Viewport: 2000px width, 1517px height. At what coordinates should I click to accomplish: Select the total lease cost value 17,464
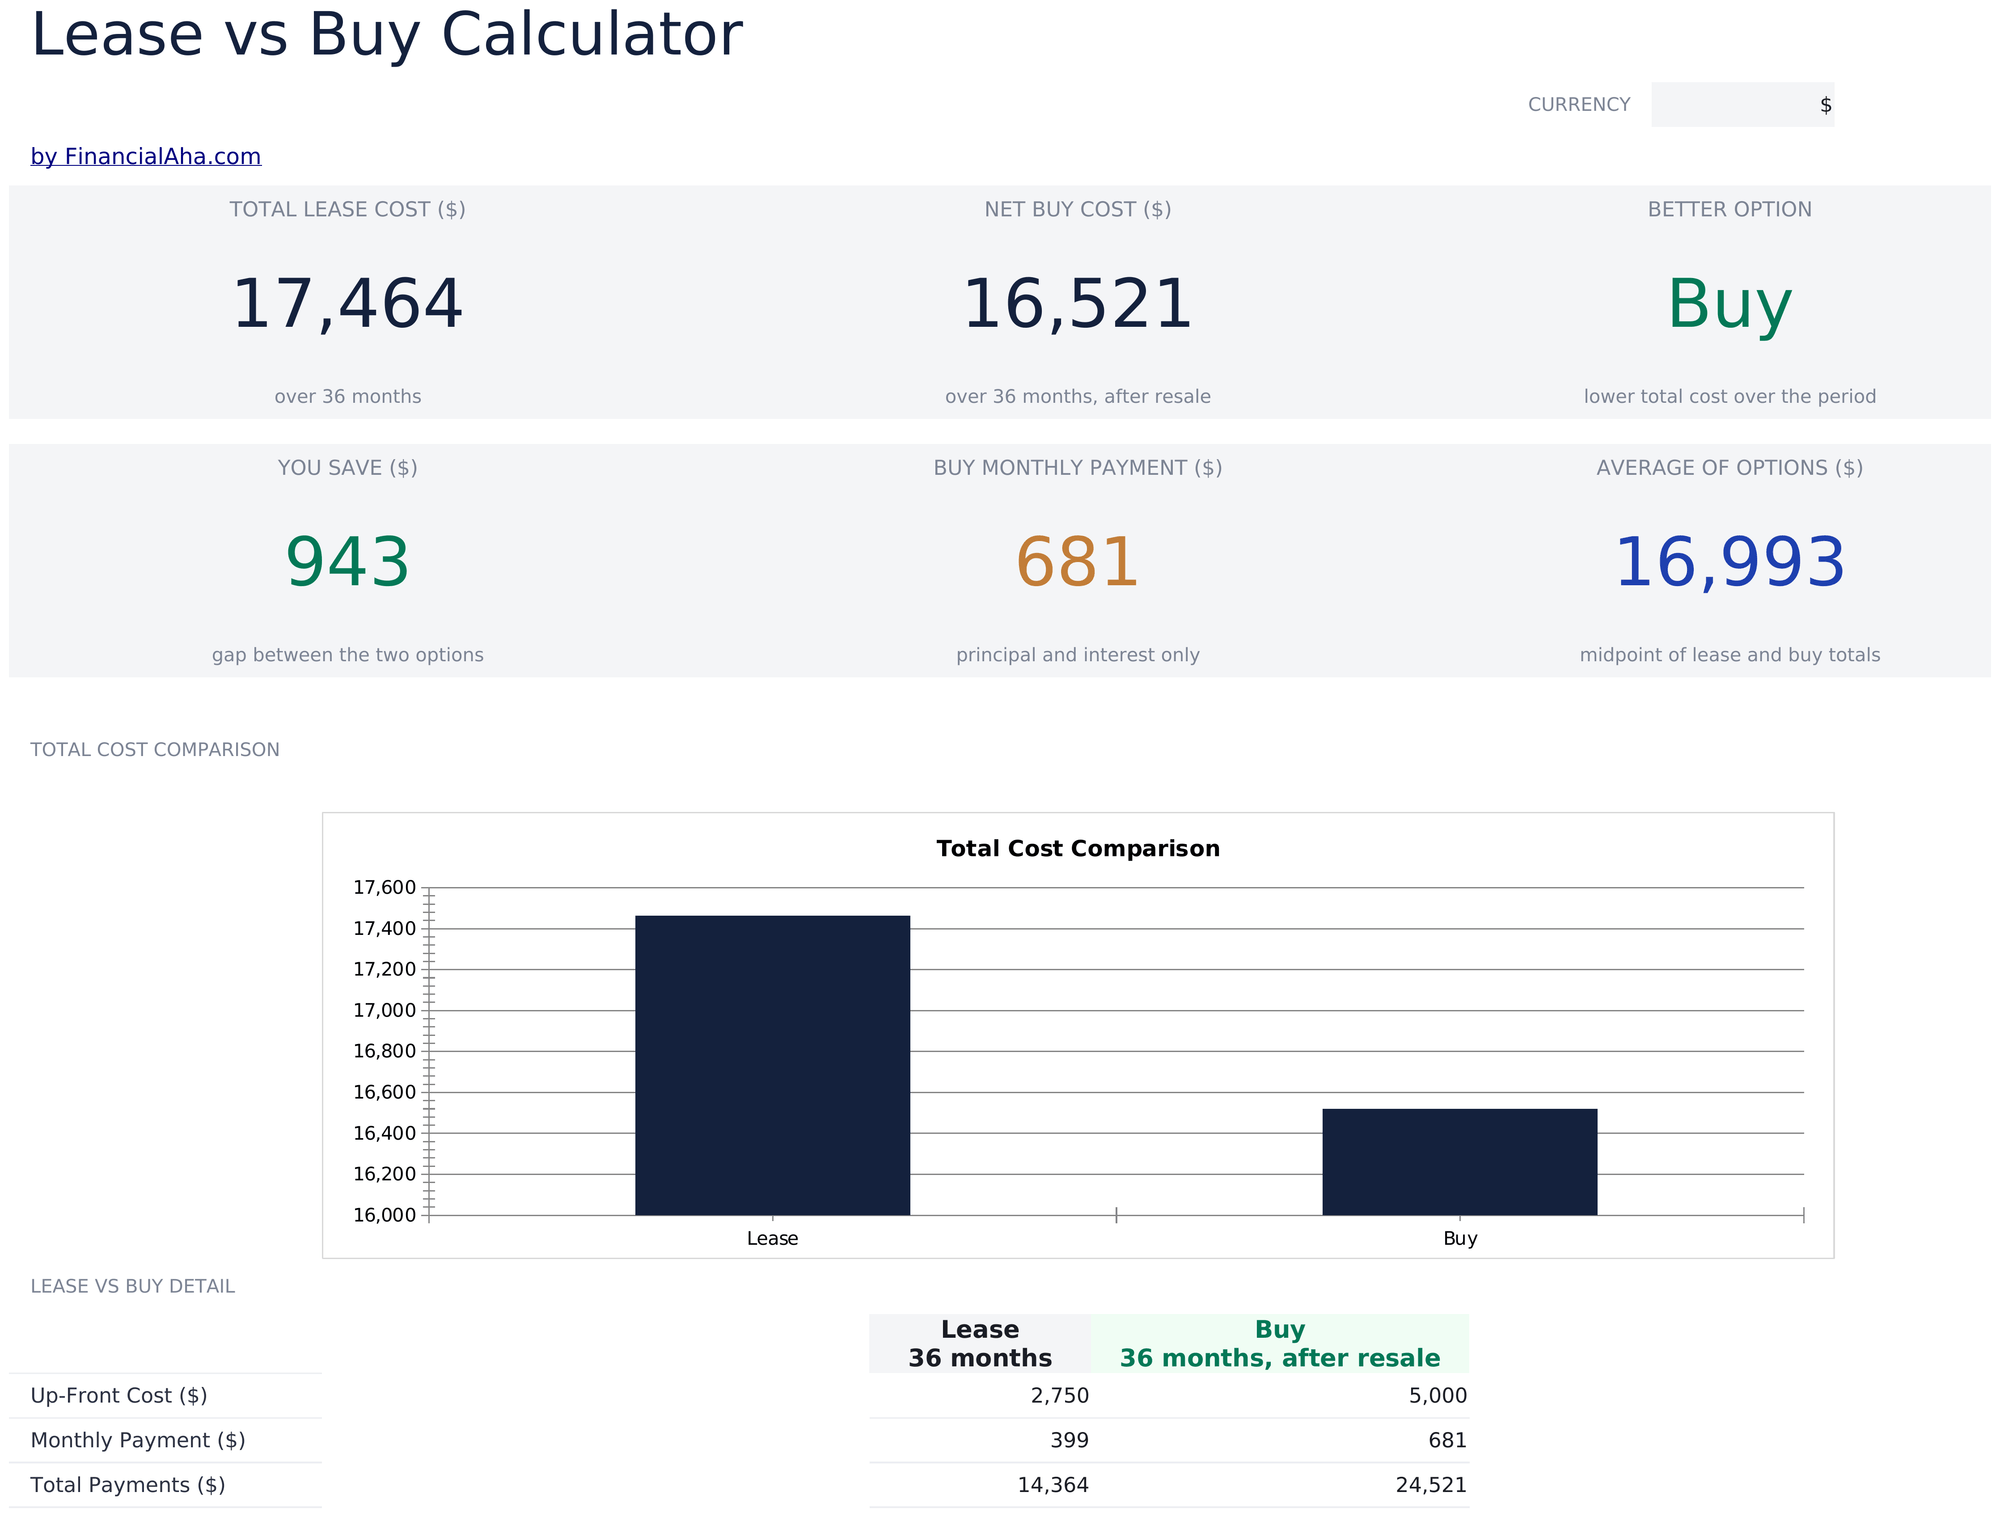pos(348,305)
